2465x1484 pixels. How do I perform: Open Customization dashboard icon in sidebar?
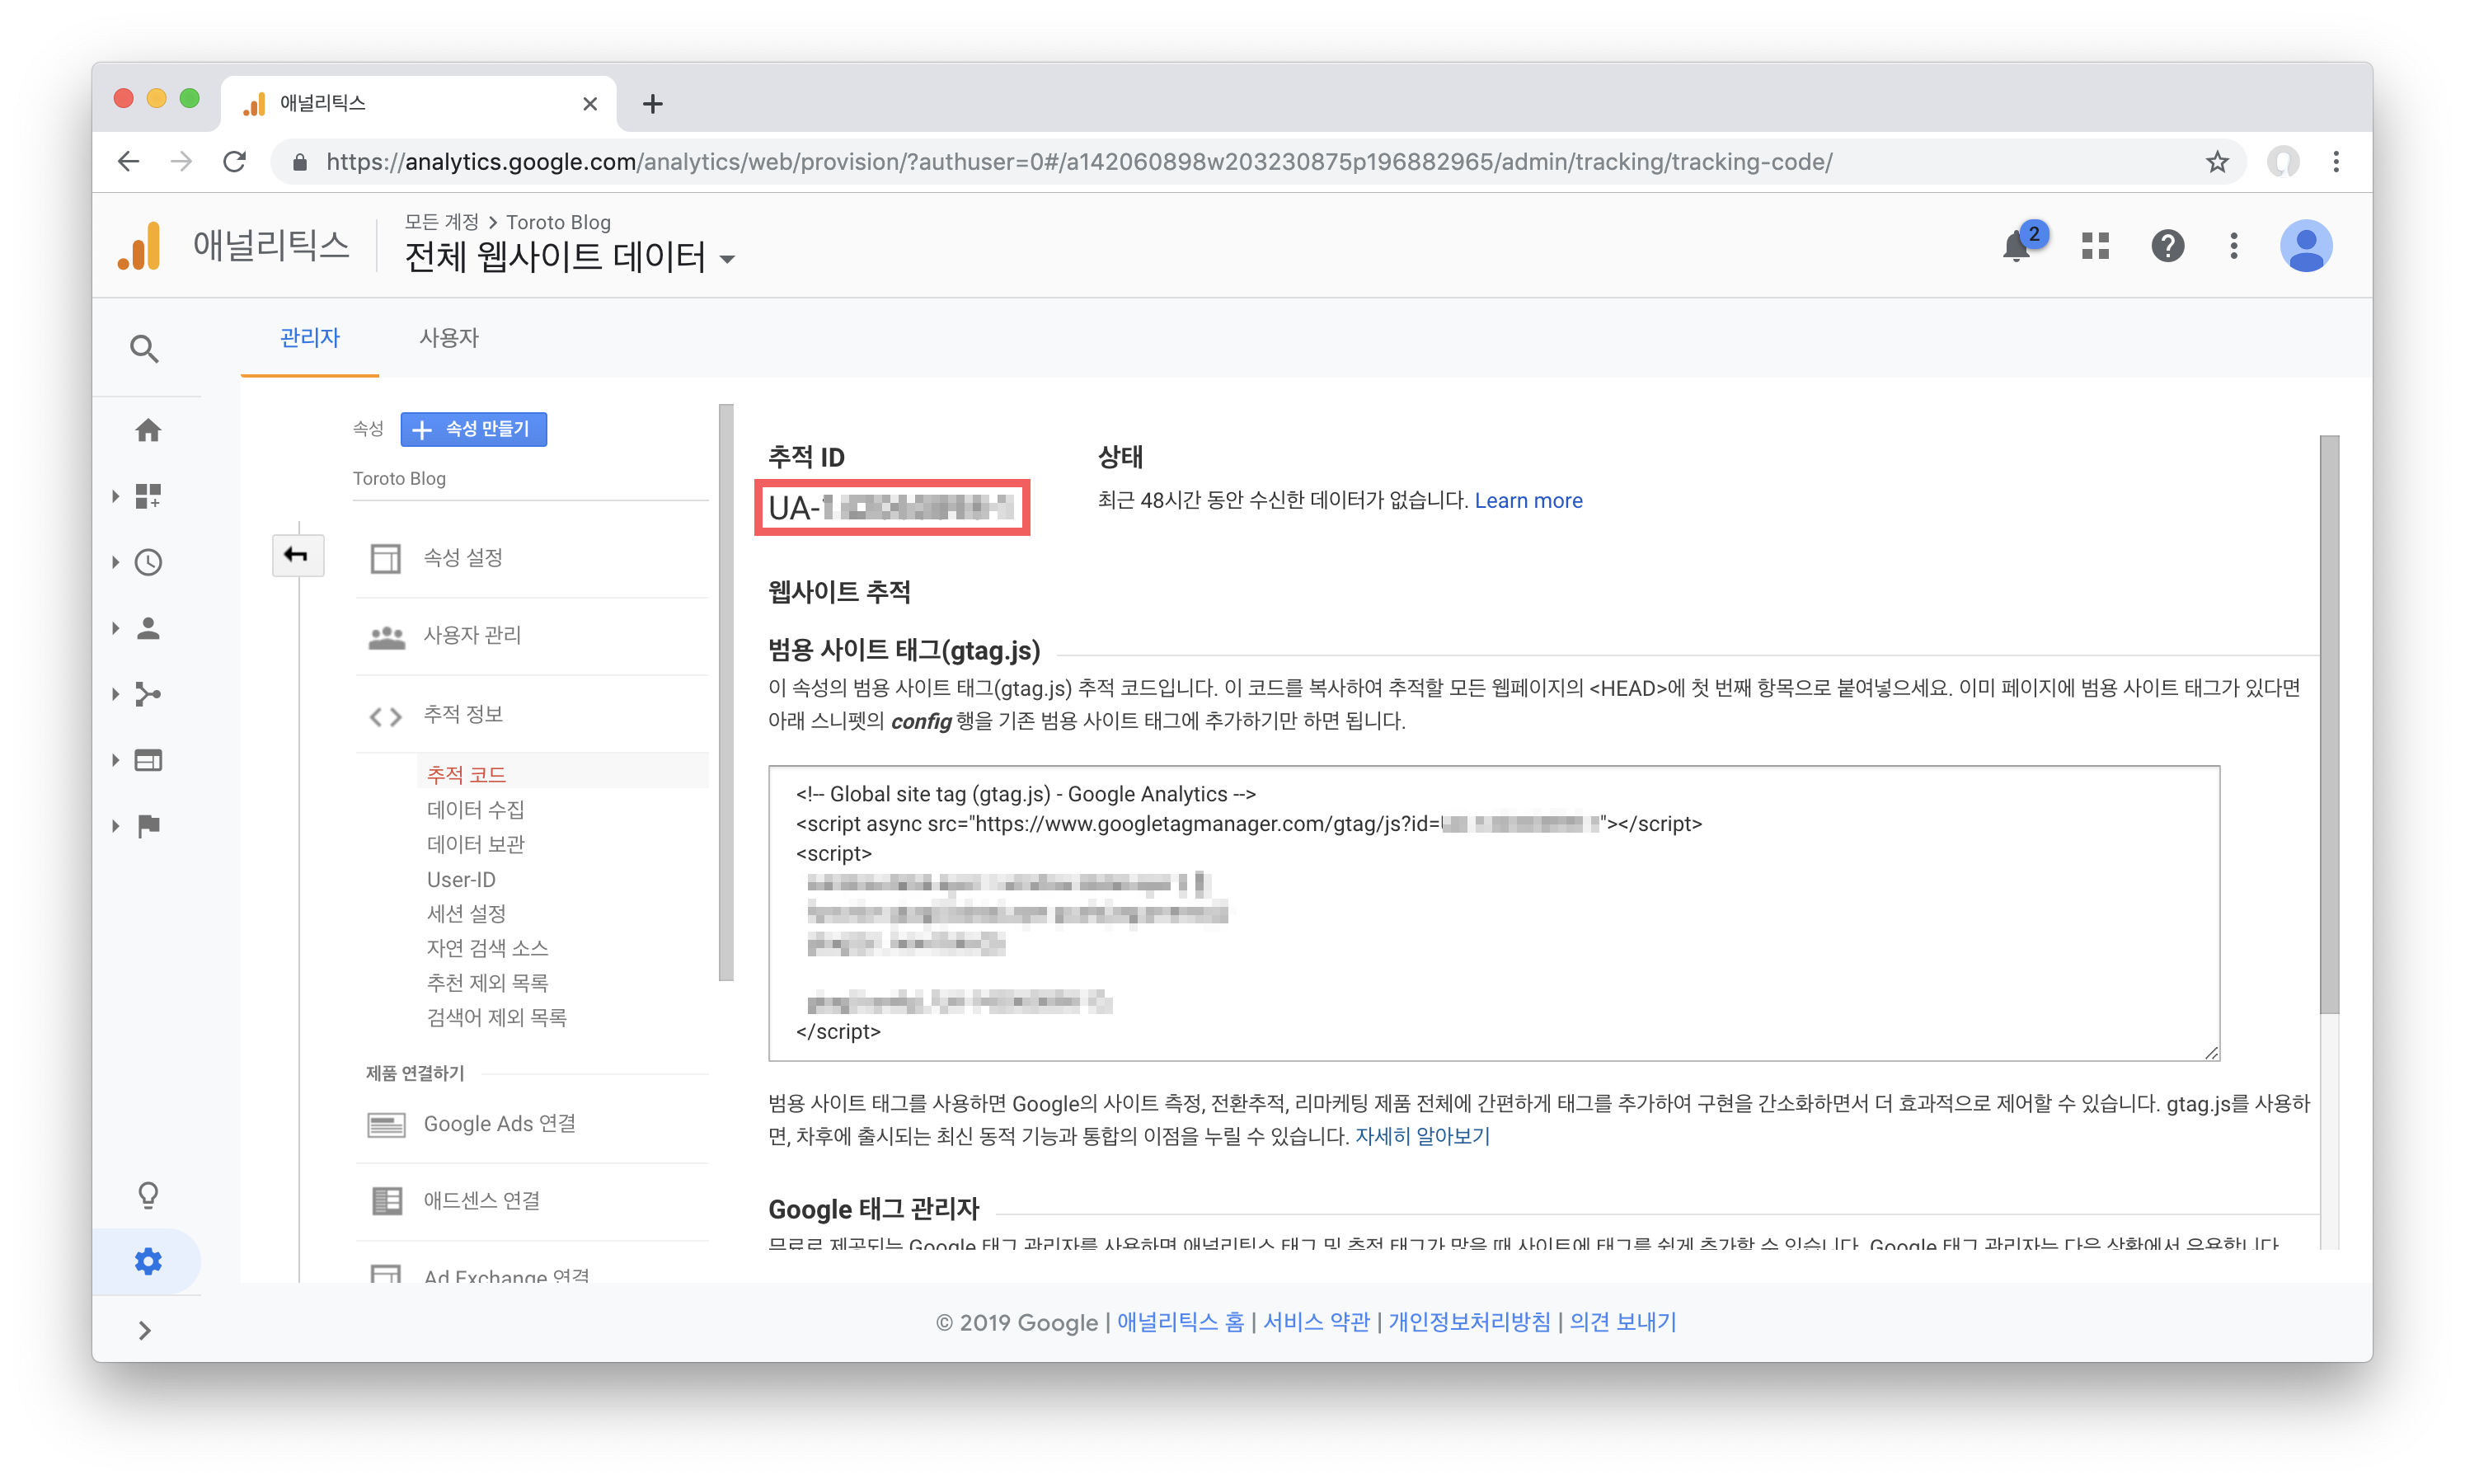click(x=148, y=496)
